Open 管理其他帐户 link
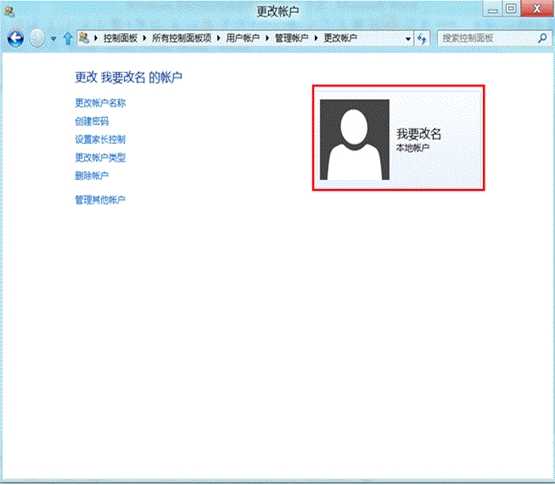The image size is (555, 485). pyautogui.click(x=100, y=200)
